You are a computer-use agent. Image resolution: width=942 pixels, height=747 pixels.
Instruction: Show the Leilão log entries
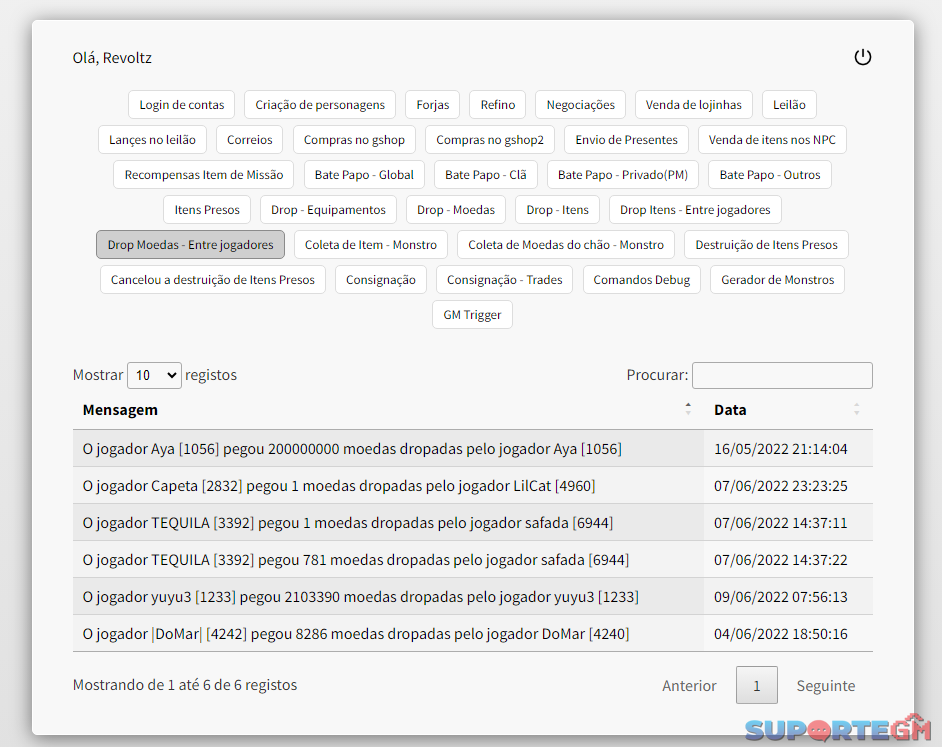(789, 105)
